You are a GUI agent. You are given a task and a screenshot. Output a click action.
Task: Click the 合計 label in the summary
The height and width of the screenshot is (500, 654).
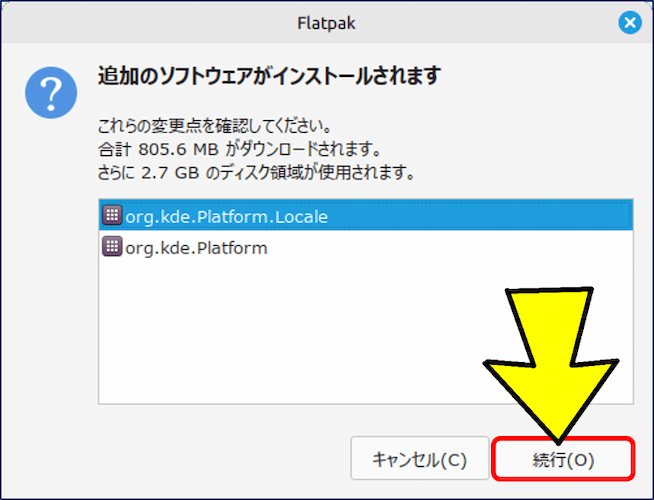click(x=113, y=150)
